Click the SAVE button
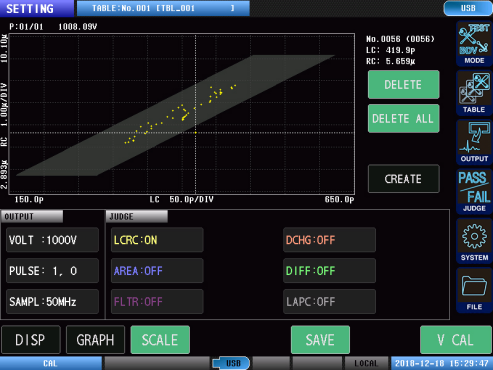The width and height of the screenshot is (493, 370). [x=320, y=340]
